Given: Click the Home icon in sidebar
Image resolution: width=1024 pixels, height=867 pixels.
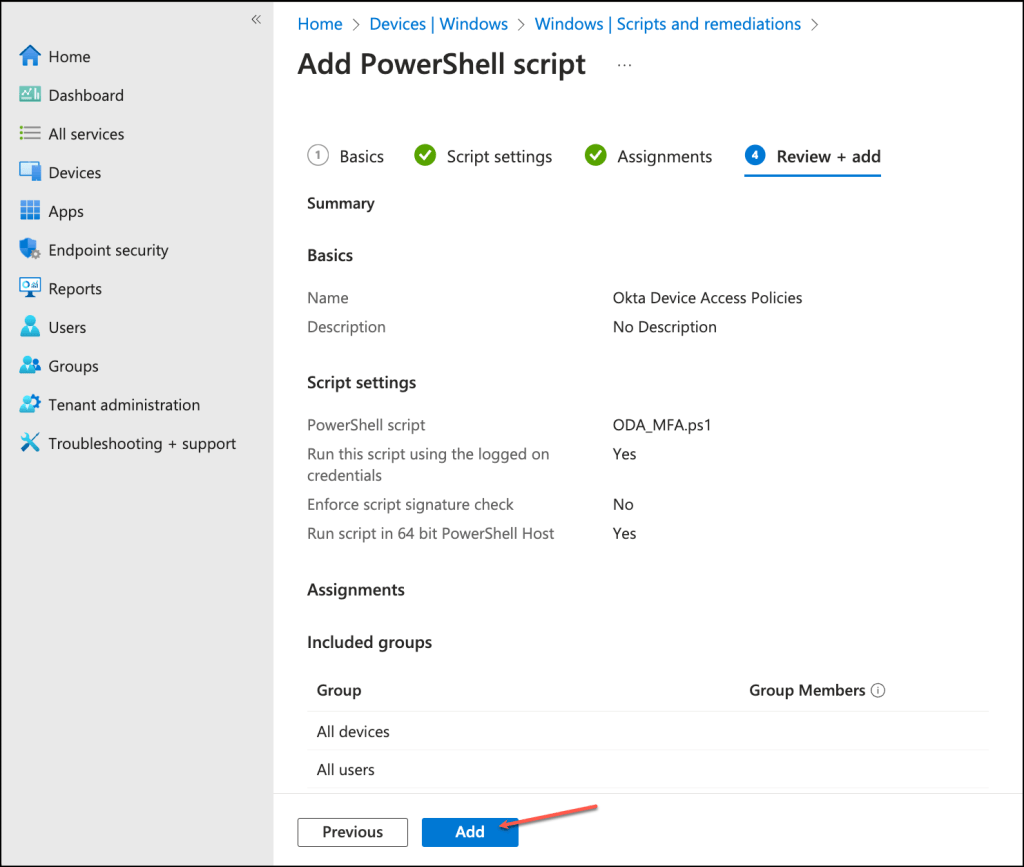Looking at the screenshot, I should pyautogui.click(x=30, y=57).
